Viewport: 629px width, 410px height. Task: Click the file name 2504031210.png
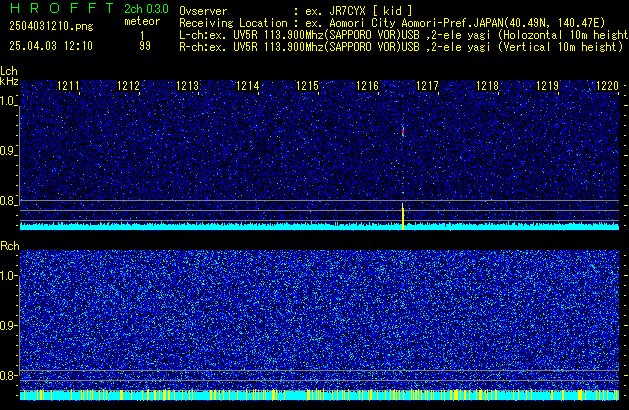(x=51, y=26)
